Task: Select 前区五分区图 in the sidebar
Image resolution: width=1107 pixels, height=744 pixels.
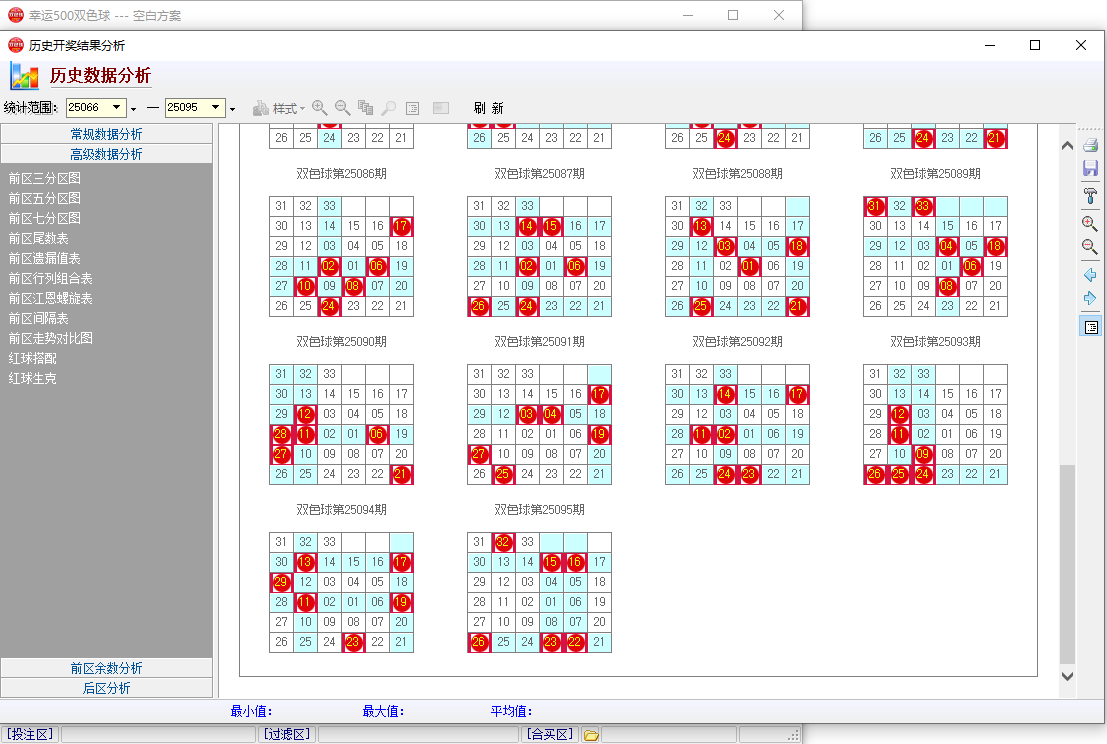Action: tap(45, 198)
